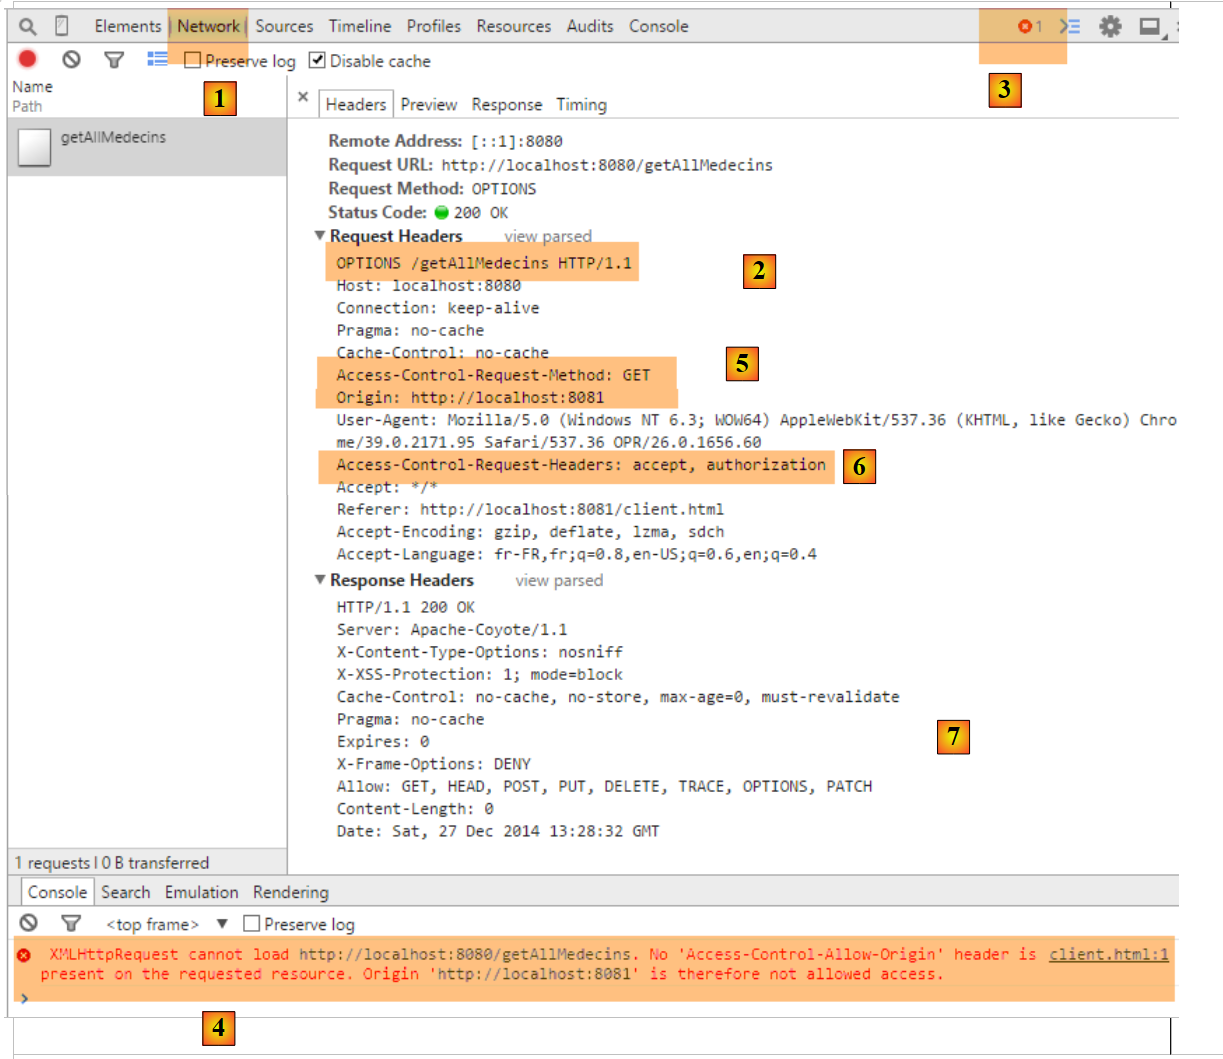
Task: Clear the network log with the clear icon
Action: pyautogui.click(x=71, y=60)
